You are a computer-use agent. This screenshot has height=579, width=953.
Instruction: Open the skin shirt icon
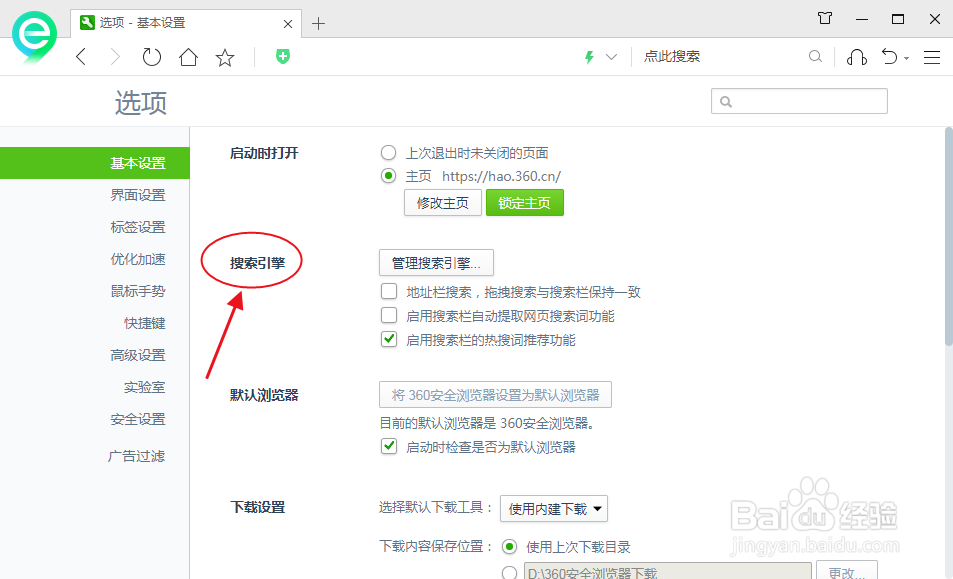[x=825, y=18]
